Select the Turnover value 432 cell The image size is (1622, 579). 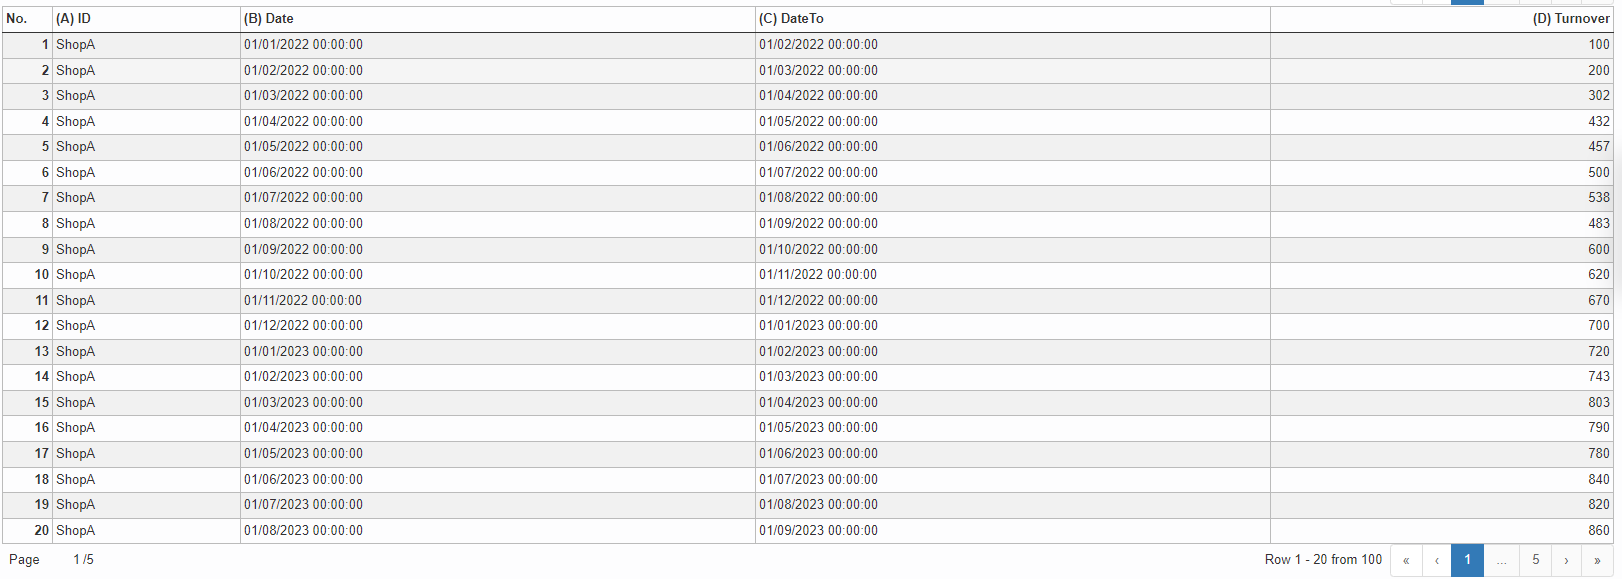coord(1441,122)
